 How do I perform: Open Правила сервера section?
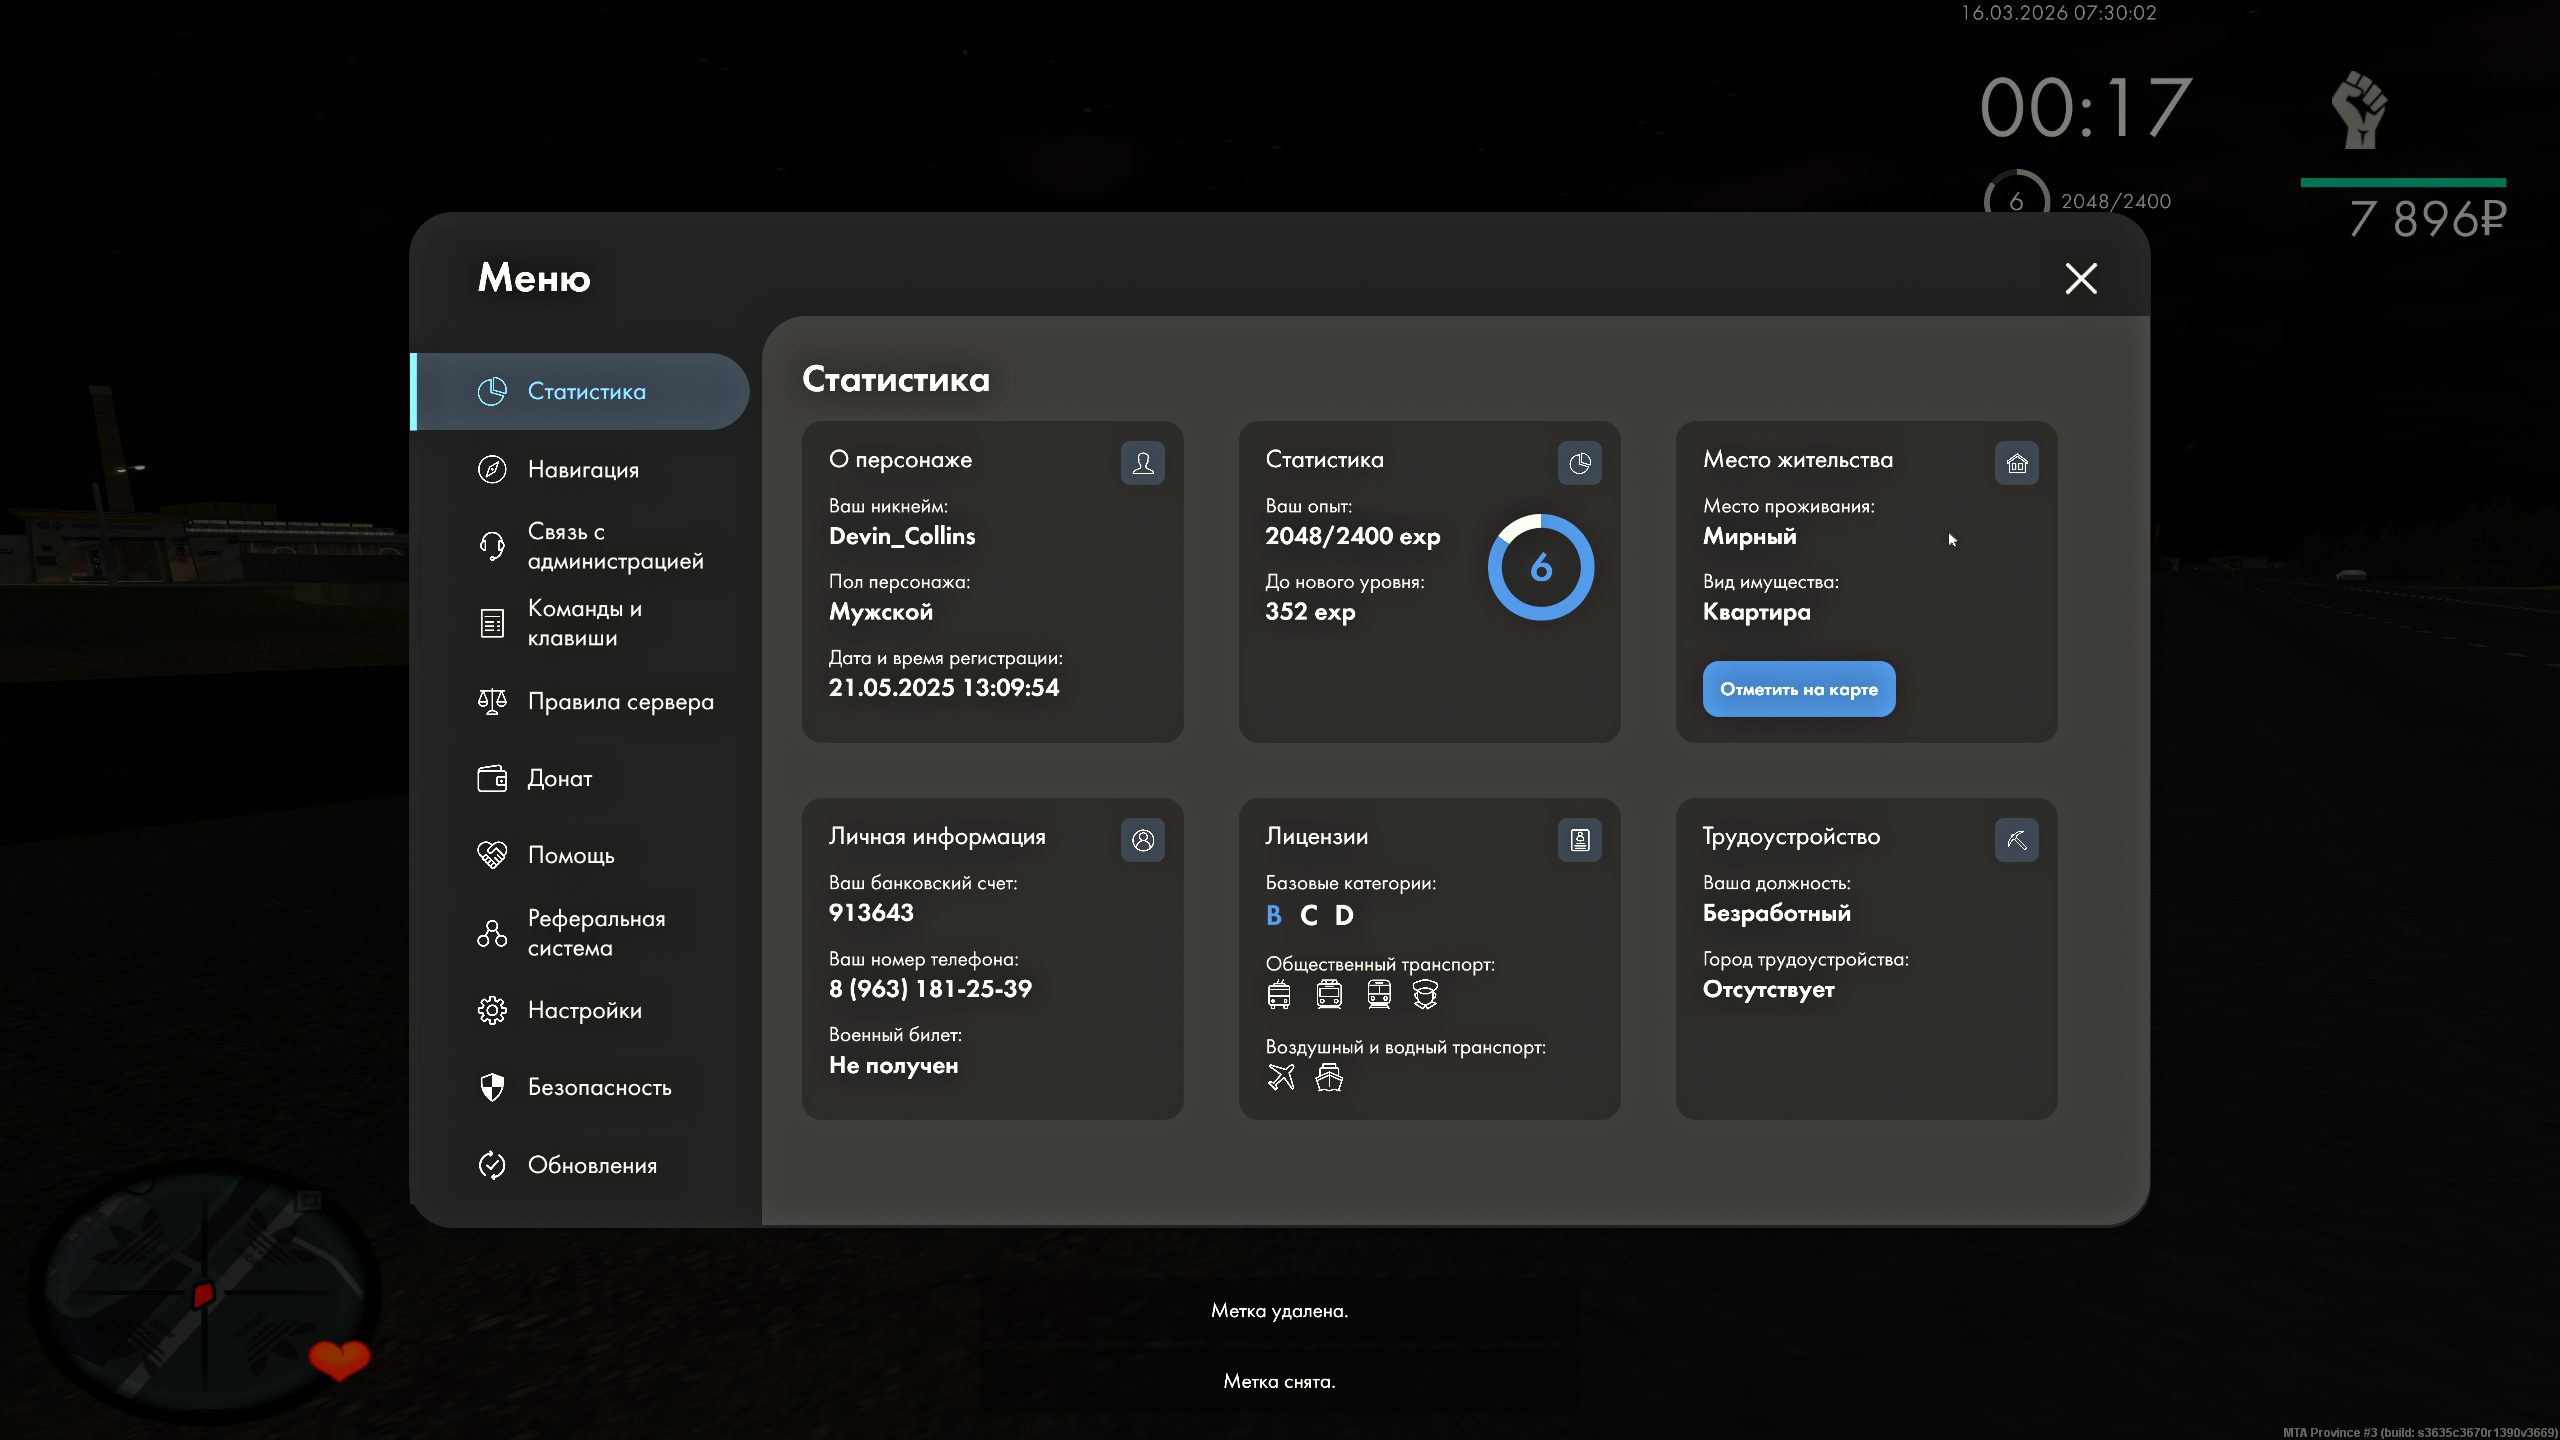pos(620,701)
